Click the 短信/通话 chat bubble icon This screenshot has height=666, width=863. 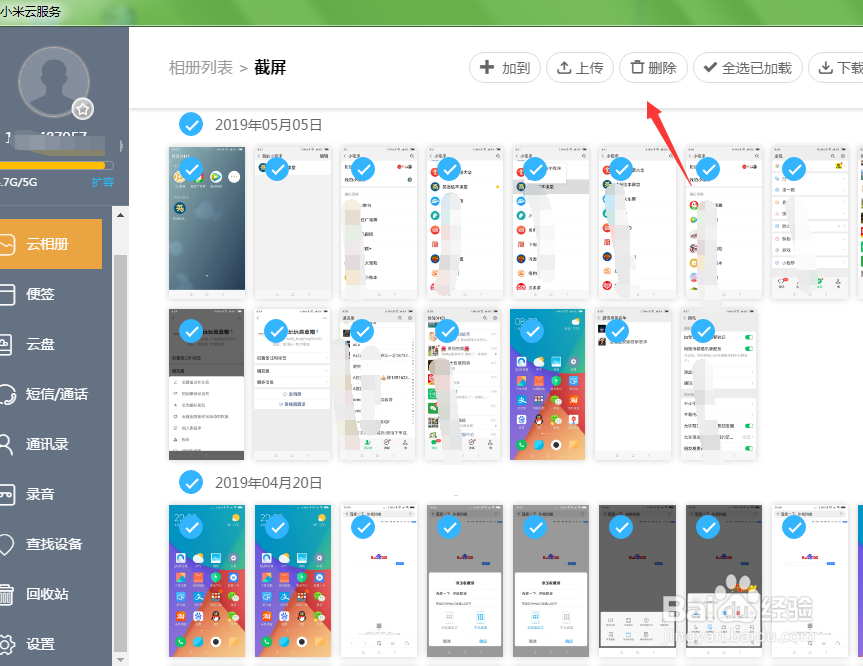pos(7,395)
